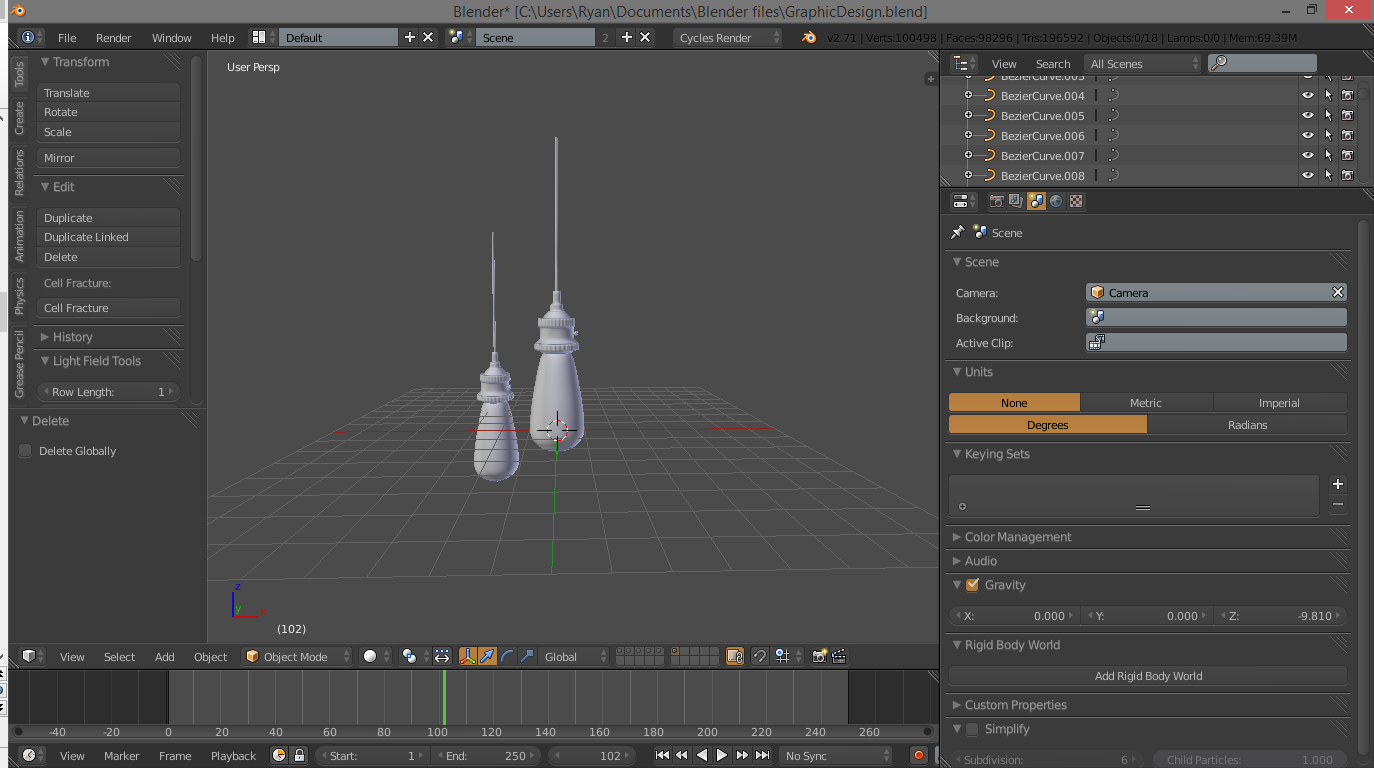1374x768 pixels.
Task: Click the Blender logo icon in top bar
Action: tap(809, 37)
